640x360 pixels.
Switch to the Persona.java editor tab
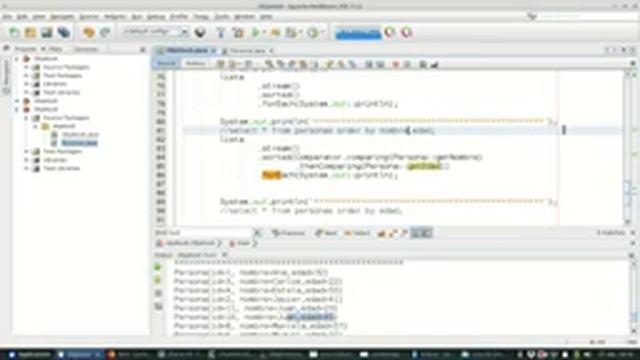[x=247, y=51]
